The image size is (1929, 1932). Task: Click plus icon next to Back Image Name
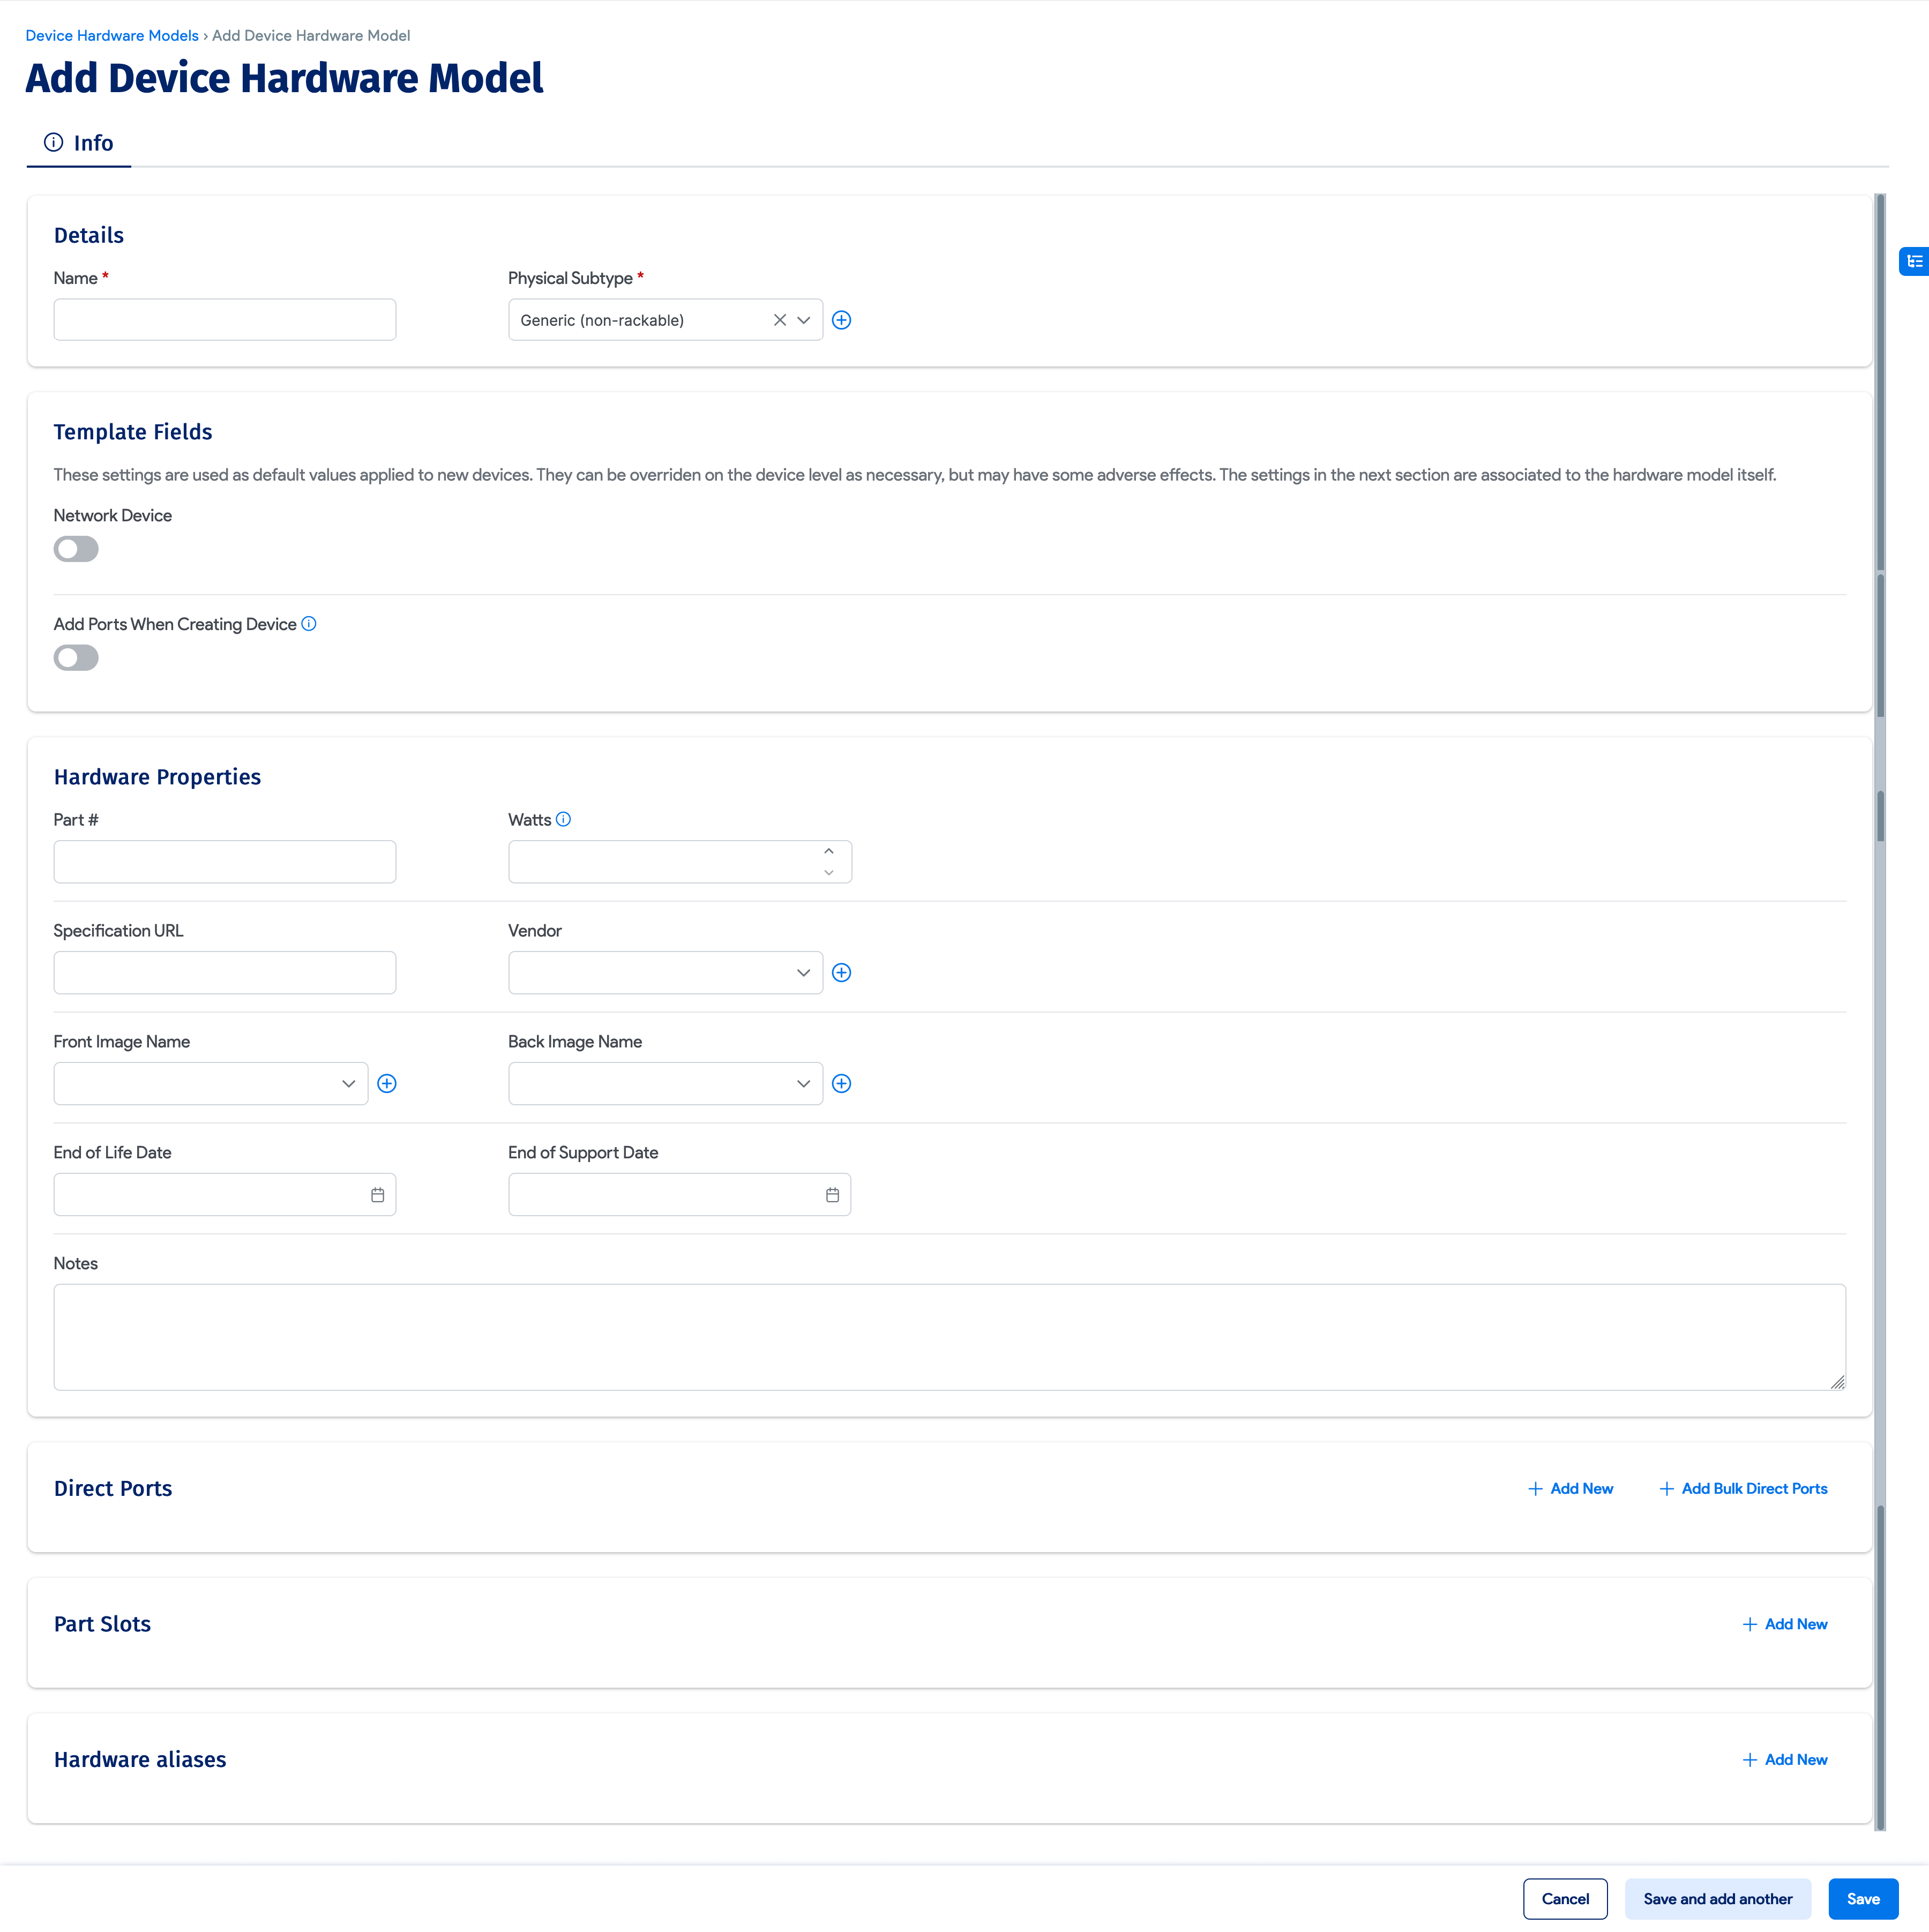pos(841,1084)
